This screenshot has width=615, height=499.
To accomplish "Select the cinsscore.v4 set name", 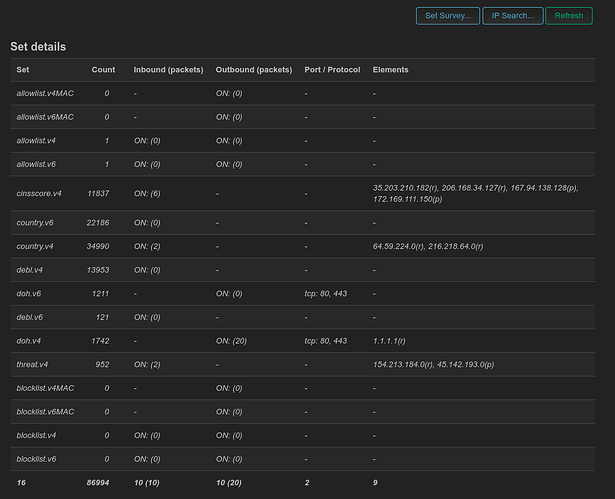I will pyautogui.click(x=39, y=193).
